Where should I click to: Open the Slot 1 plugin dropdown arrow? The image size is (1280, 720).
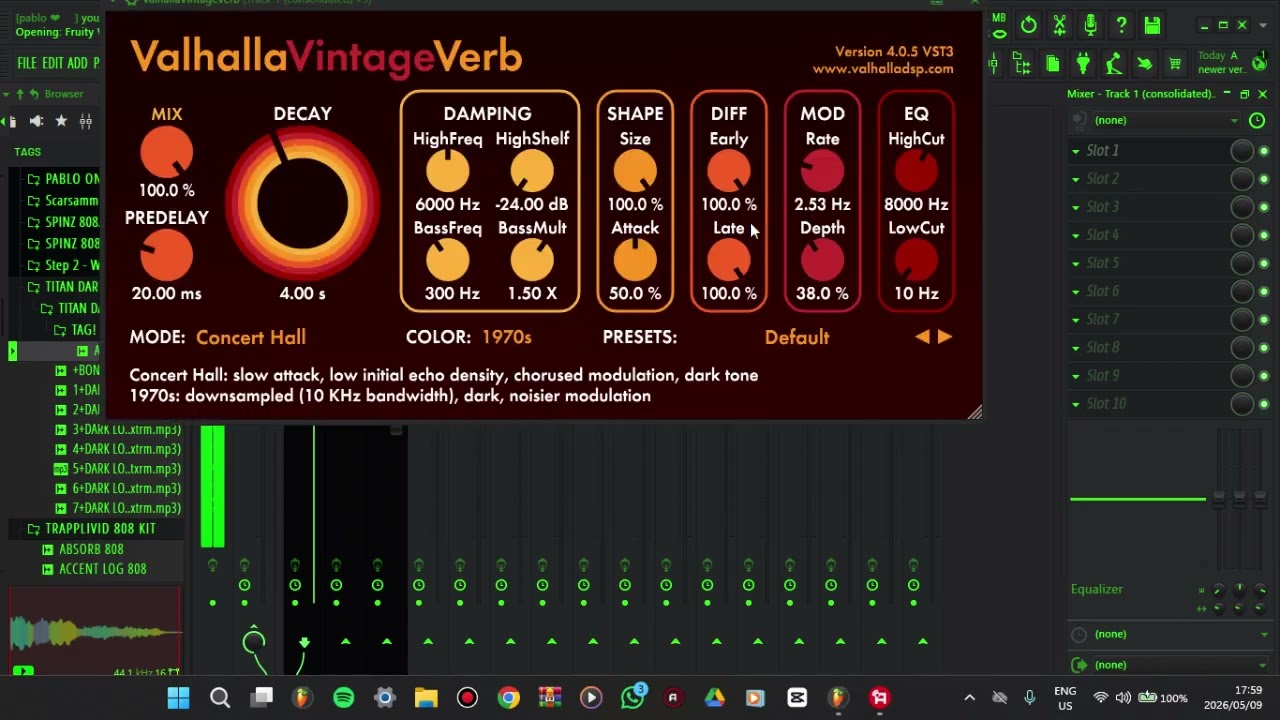coord(1076,151)
